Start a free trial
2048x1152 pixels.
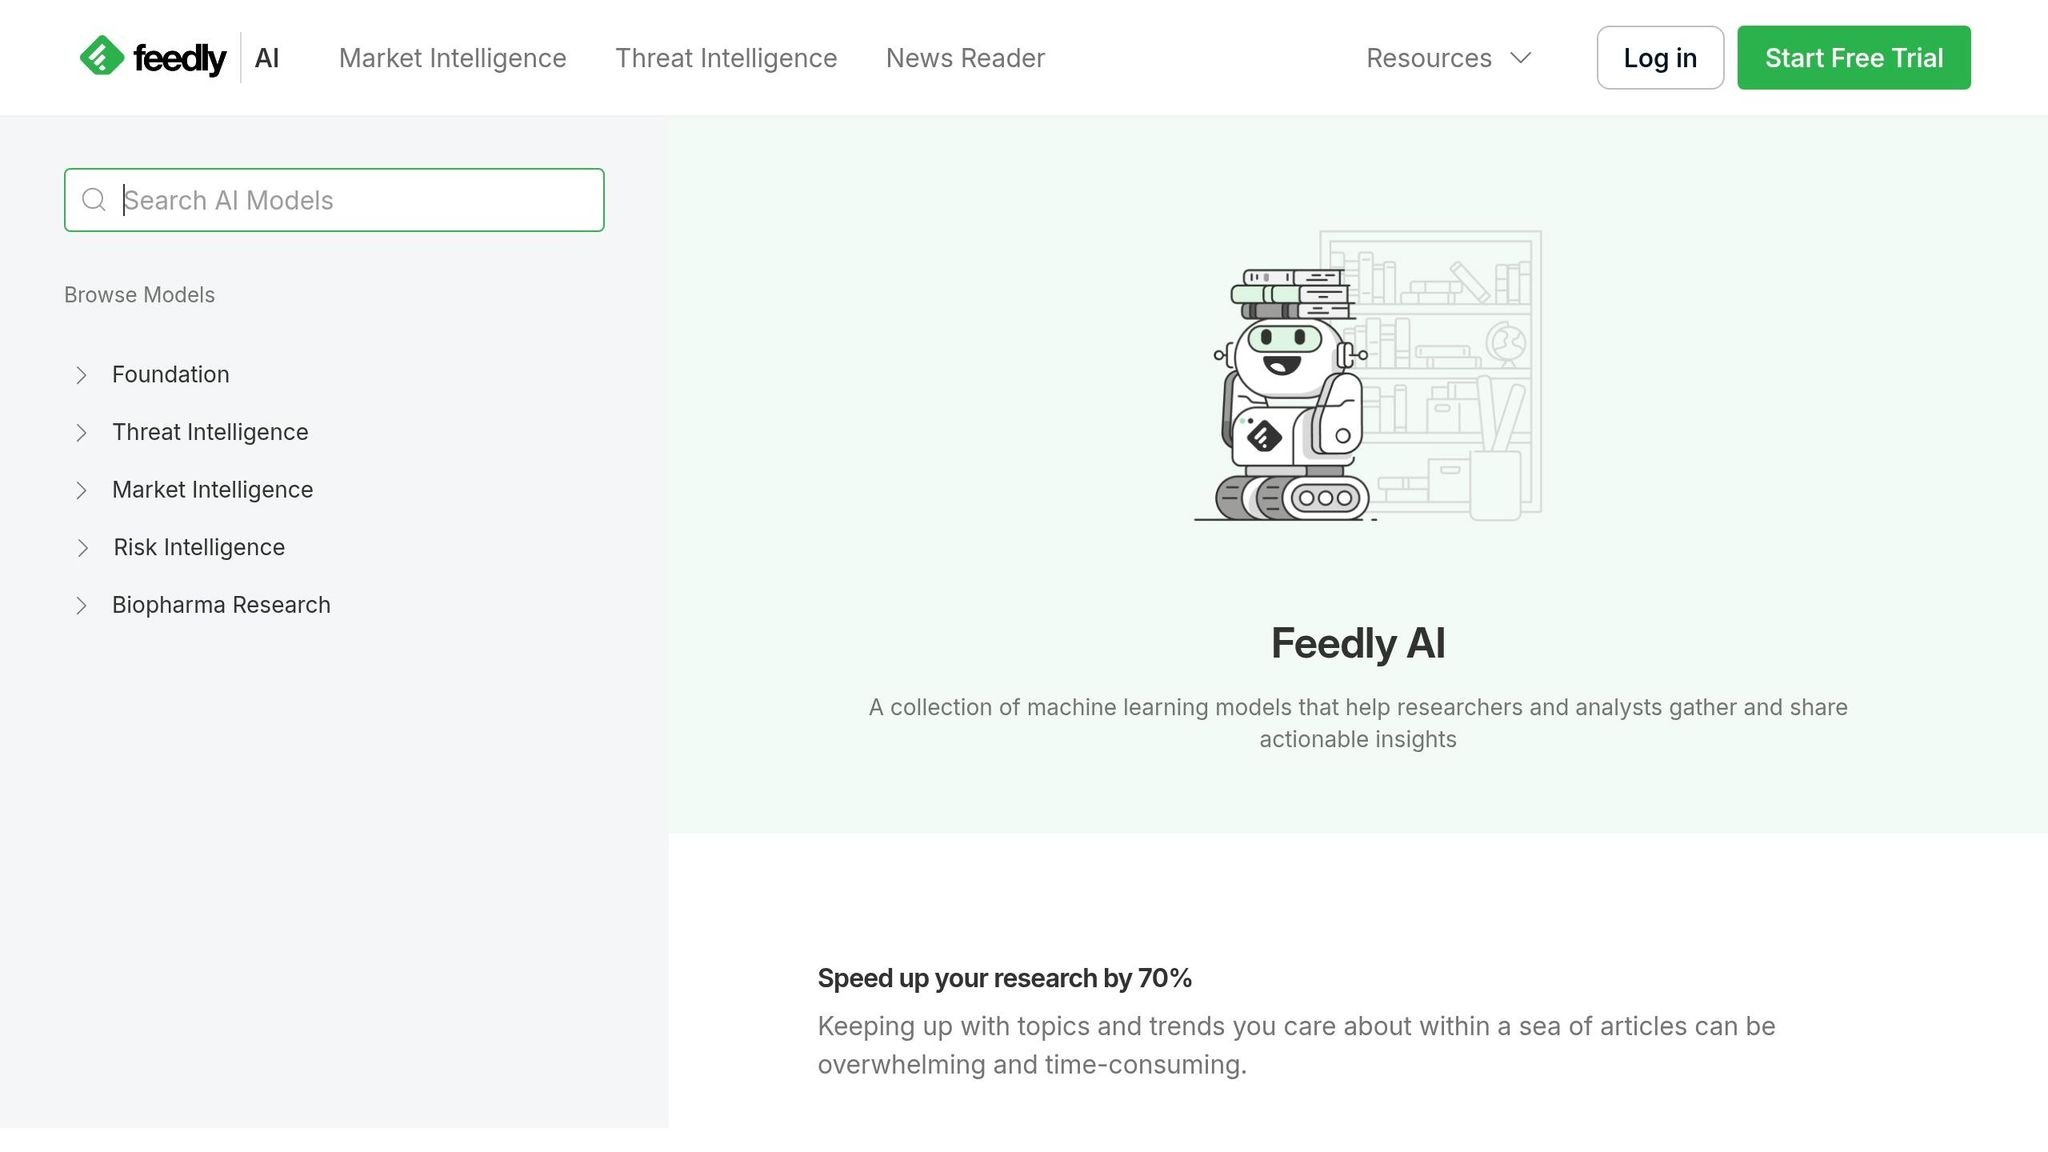click(1853, 57)
